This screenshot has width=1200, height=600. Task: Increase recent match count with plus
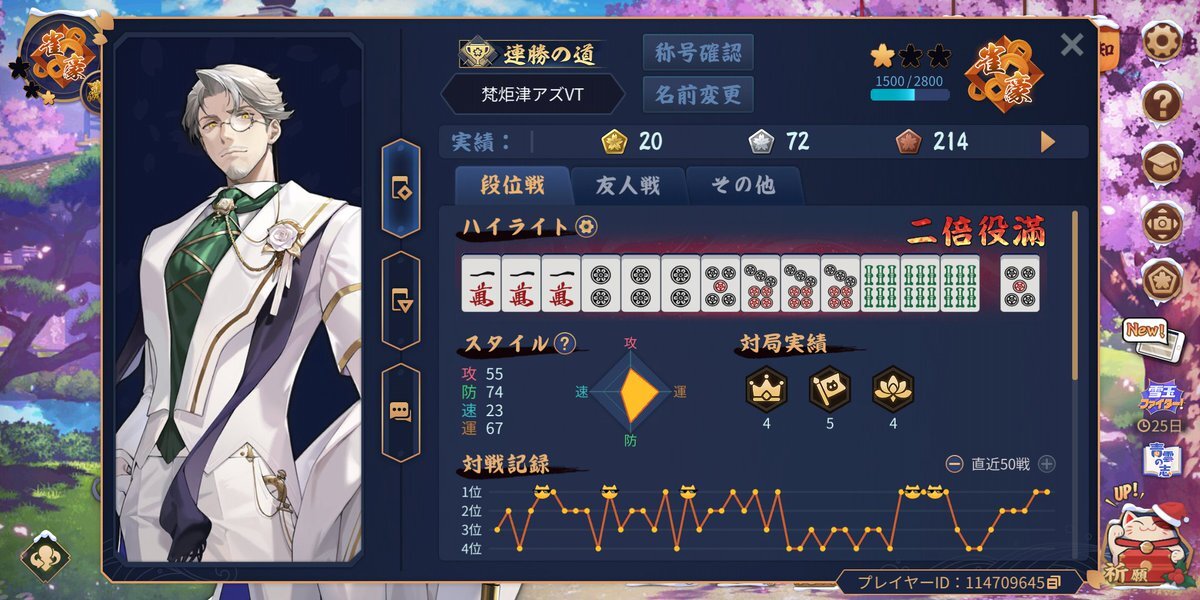[1046, 464]
